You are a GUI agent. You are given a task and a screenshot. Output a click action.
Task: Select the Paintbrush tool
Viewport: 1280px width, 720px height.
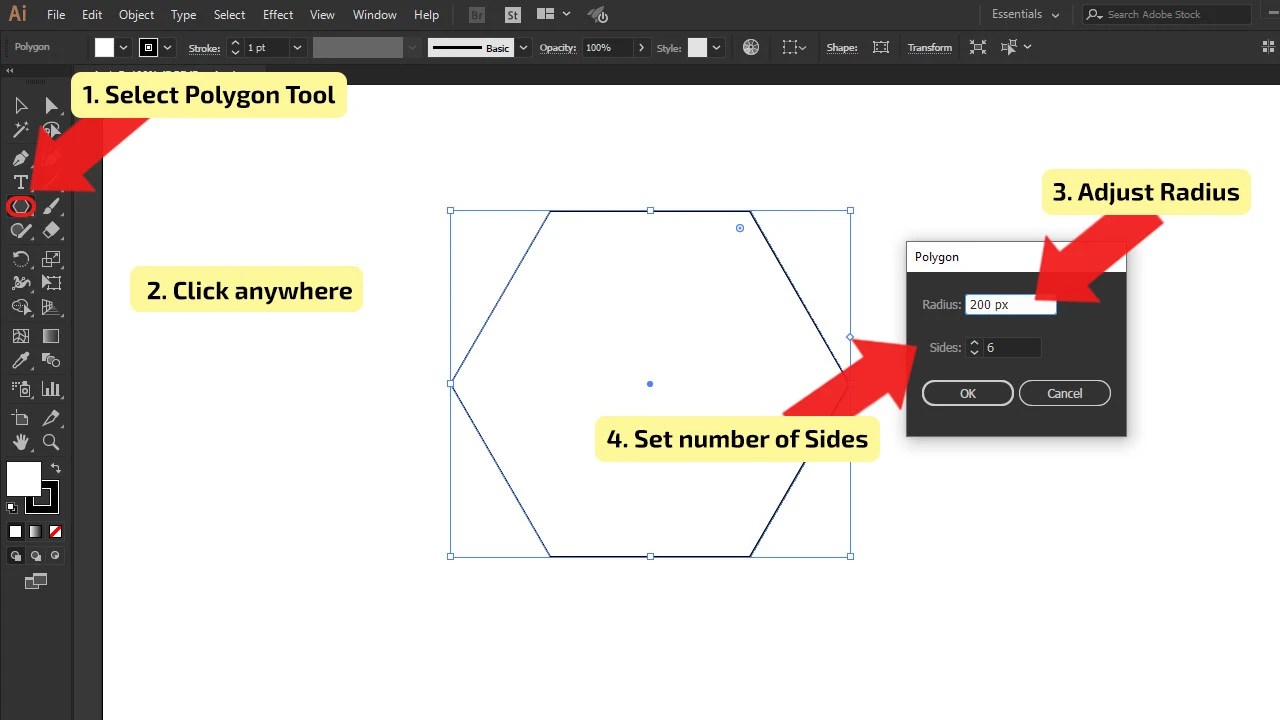[x=51, y=206]
